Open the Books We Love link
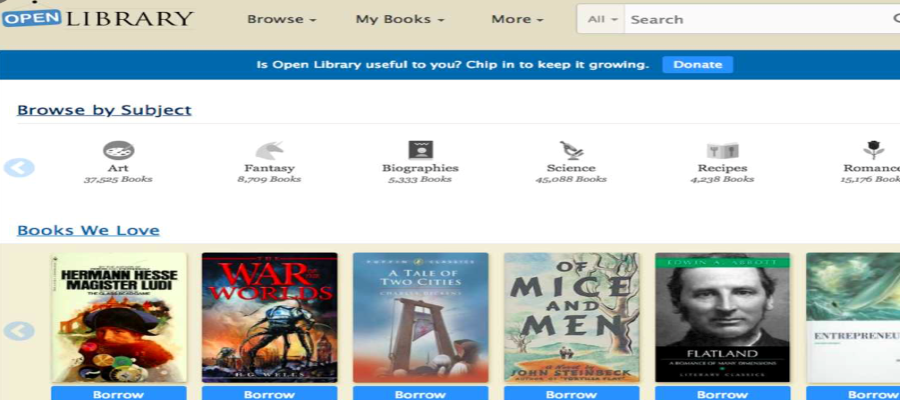The image size is (900, 400). (x=88, y=230)
